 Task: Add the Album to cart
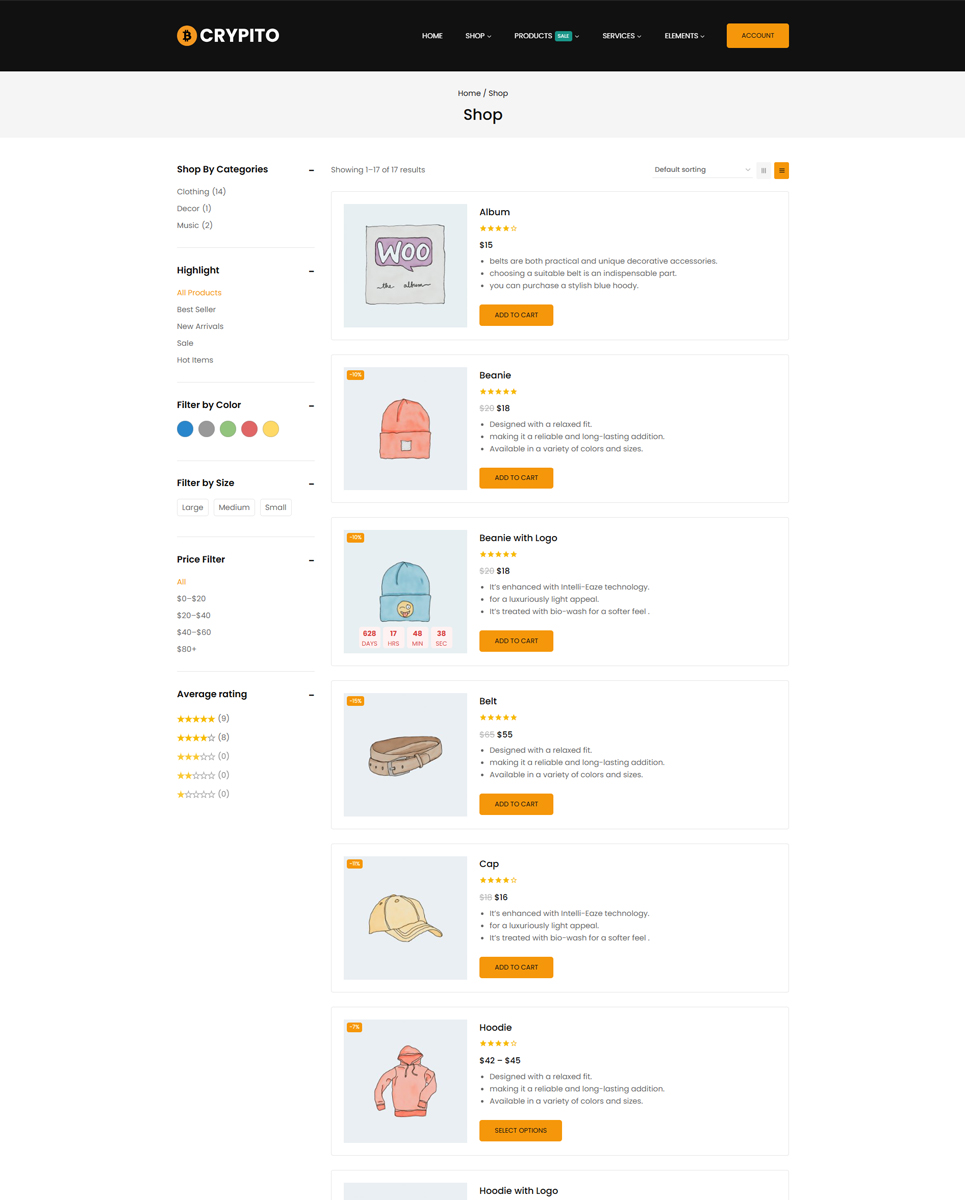[516, 315]
